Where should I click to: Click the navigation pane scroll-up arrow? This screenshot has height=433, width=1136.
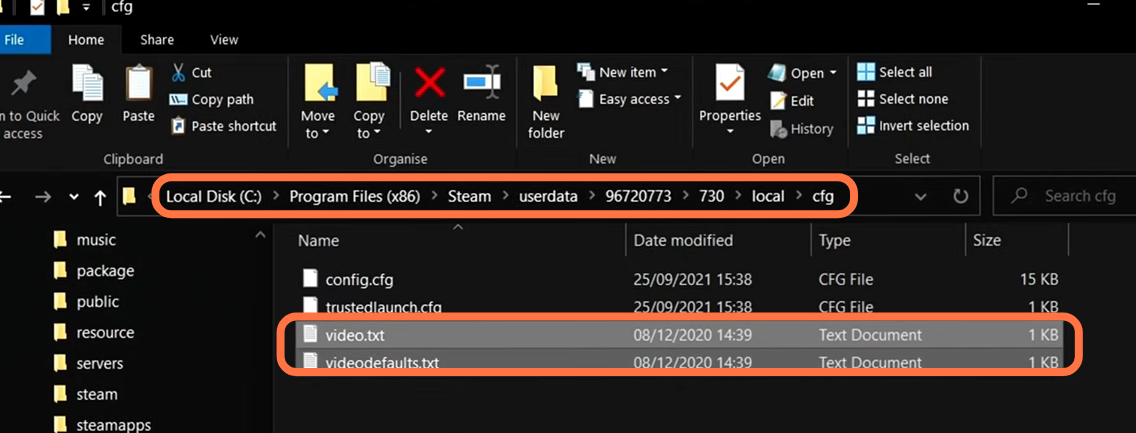coord(259,236)
